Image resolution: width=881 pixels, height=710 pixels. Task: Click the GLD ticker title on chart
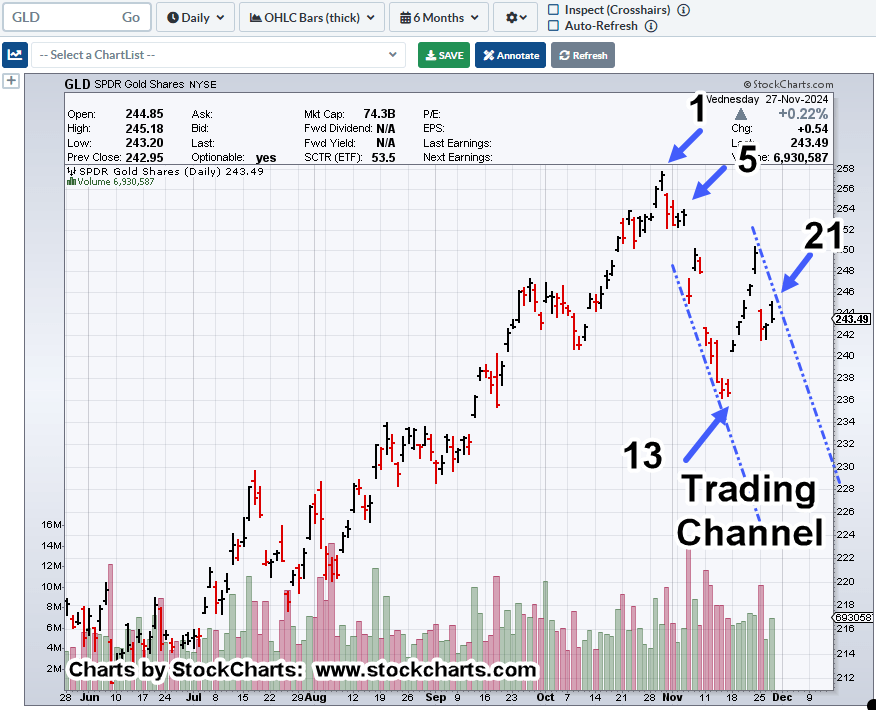pyautogui.click(x=77, y=84)
